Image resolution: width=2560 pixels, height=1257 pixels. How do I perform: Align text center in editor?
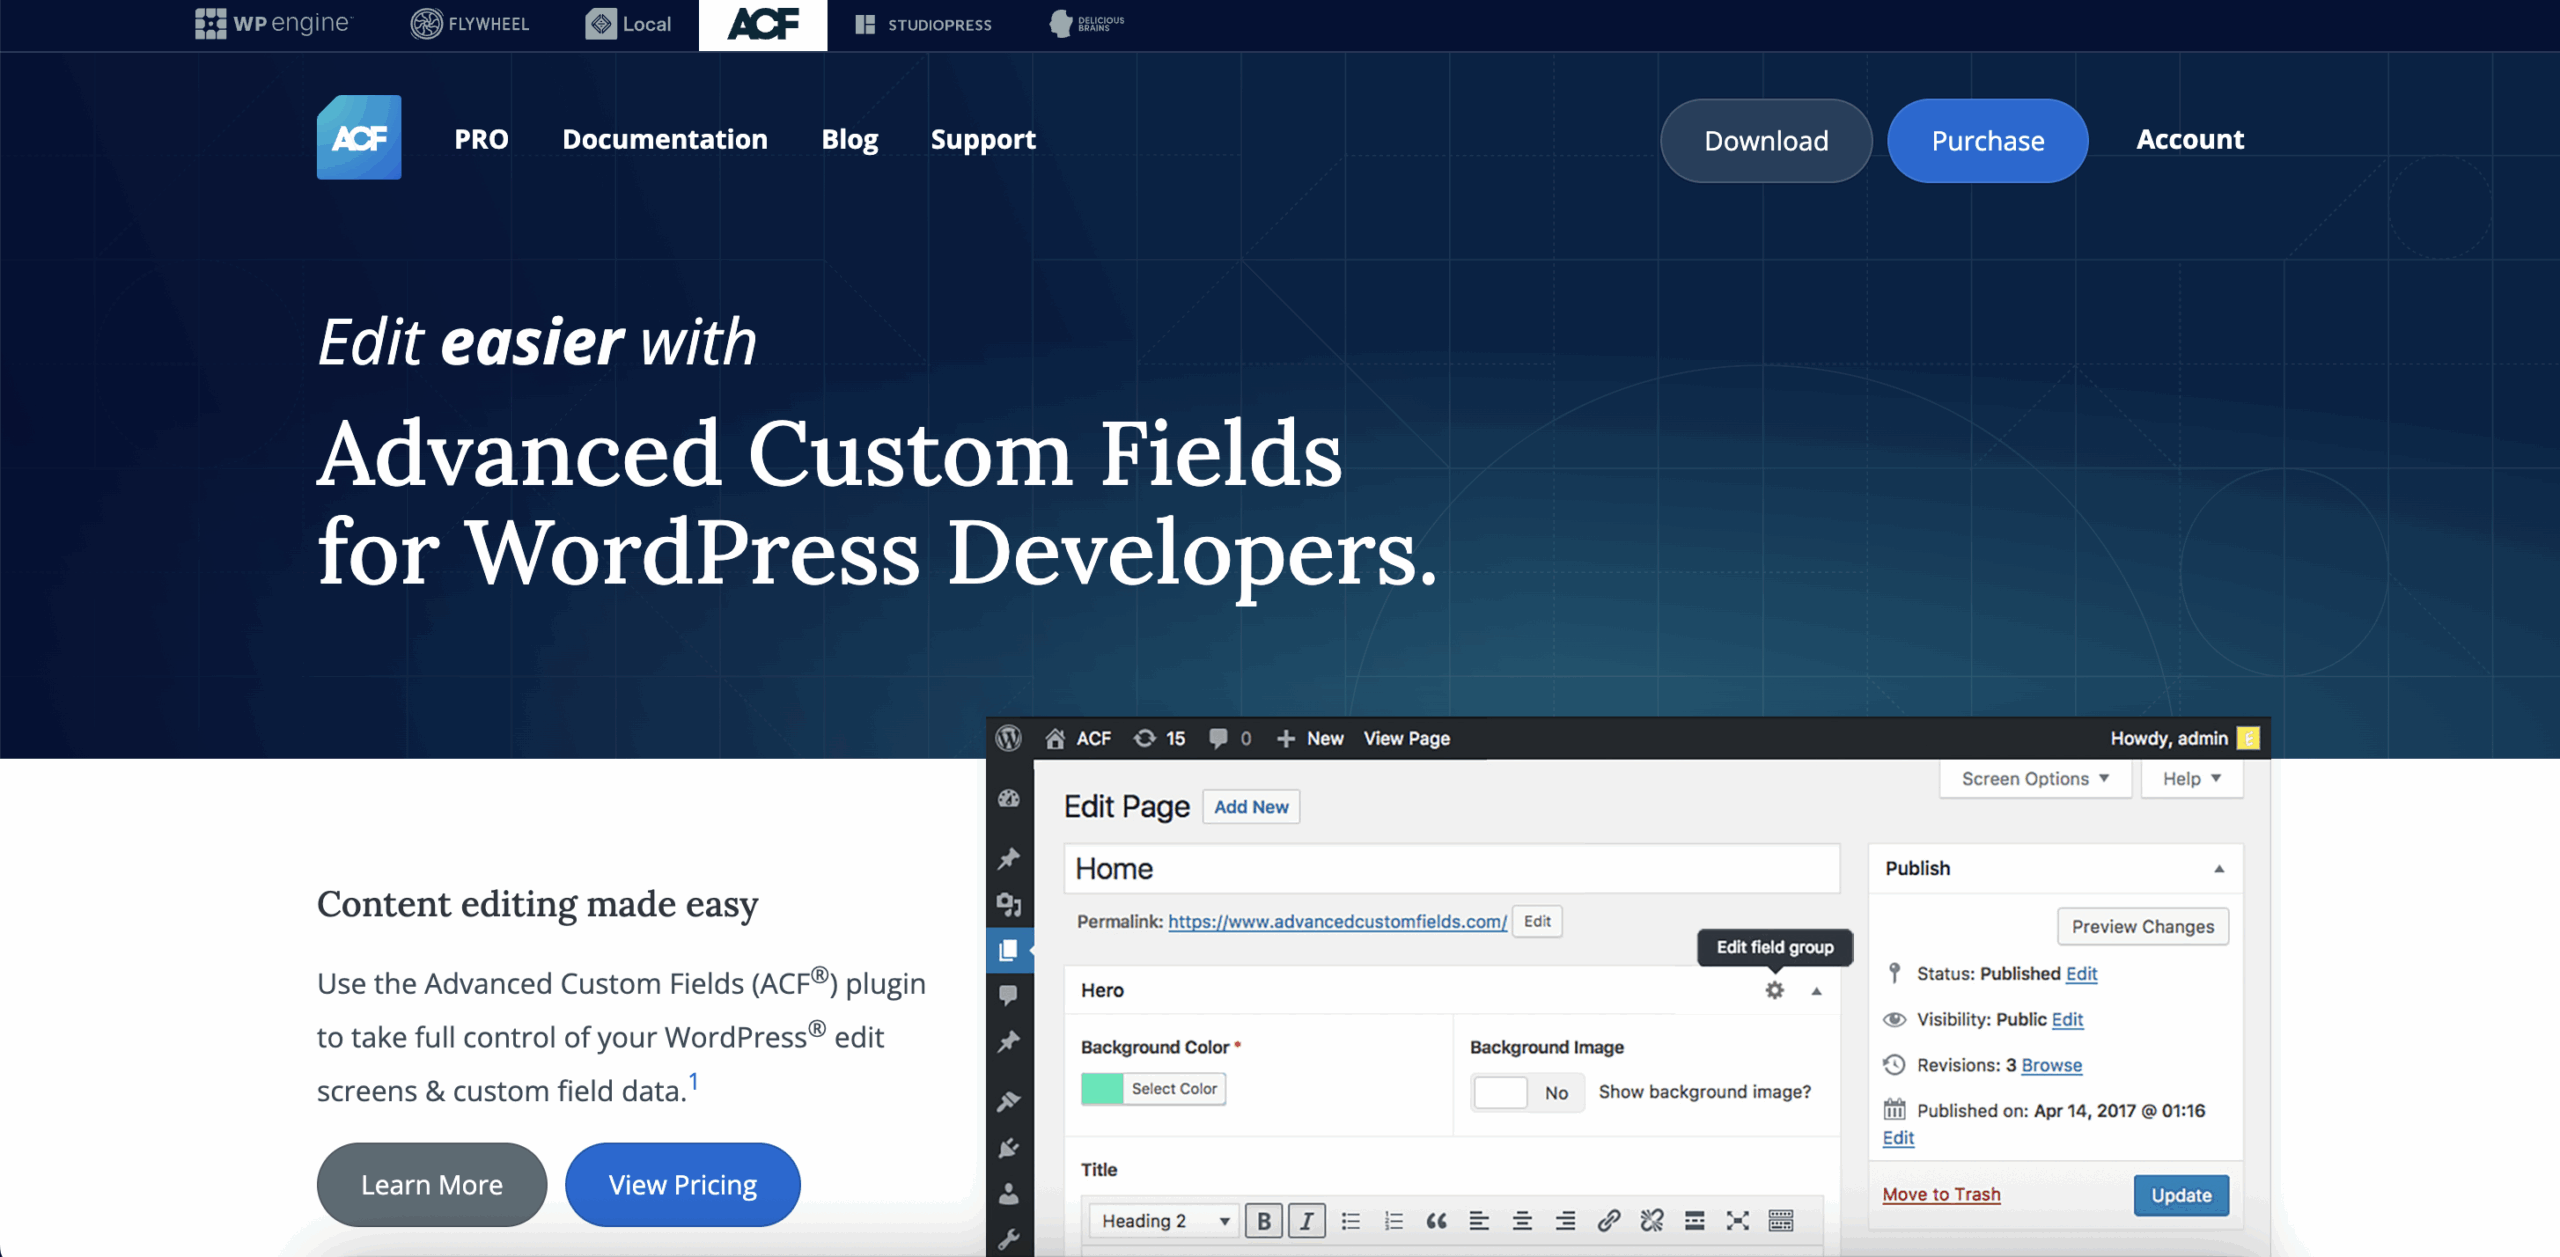click(1522, 1220)
